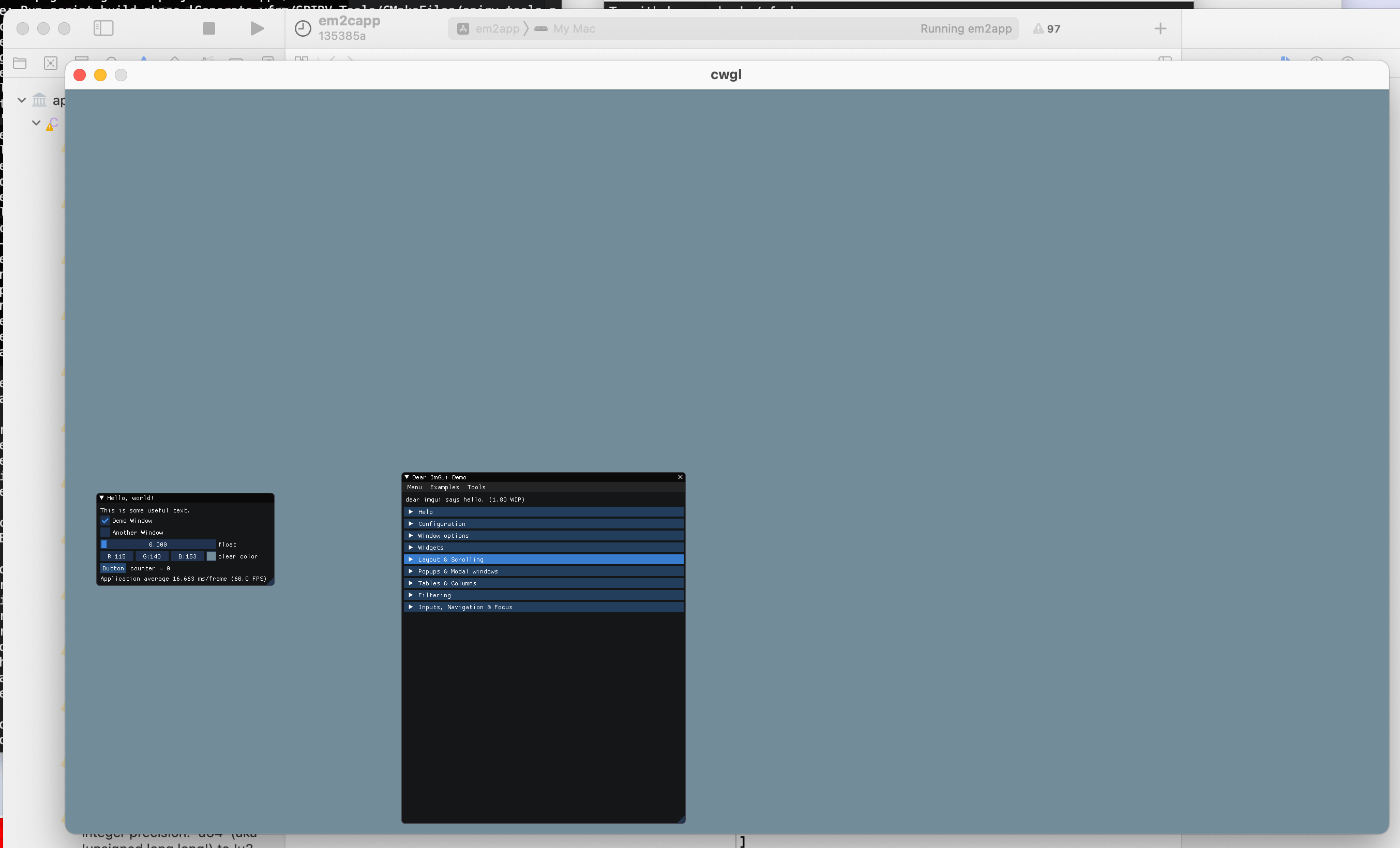The height and width of the screenshot is (848, 1400).
Task: Open the 97 warnings indicator in Xcode
Action: (1047, 29)
